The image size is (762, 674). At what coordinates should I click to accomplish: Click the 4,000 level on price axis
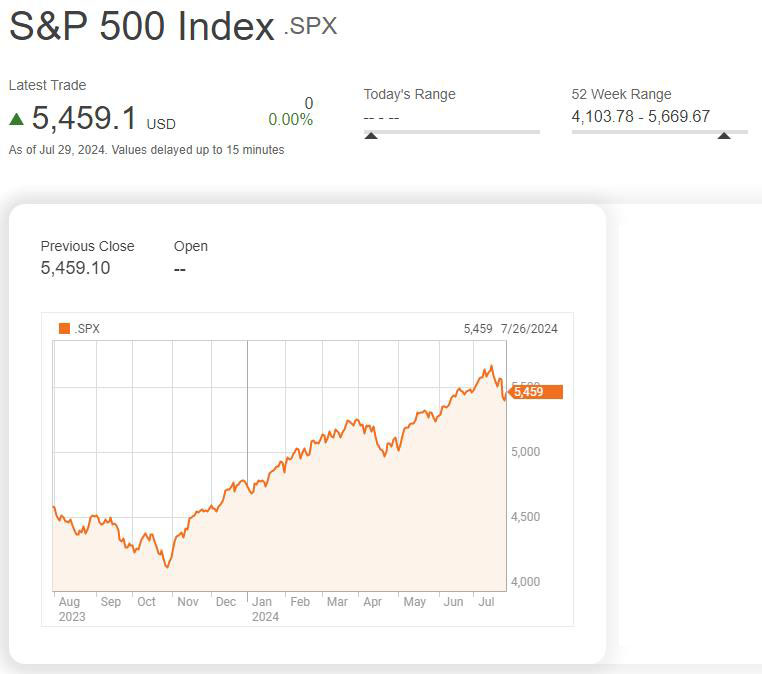click(x=527, y=582)
